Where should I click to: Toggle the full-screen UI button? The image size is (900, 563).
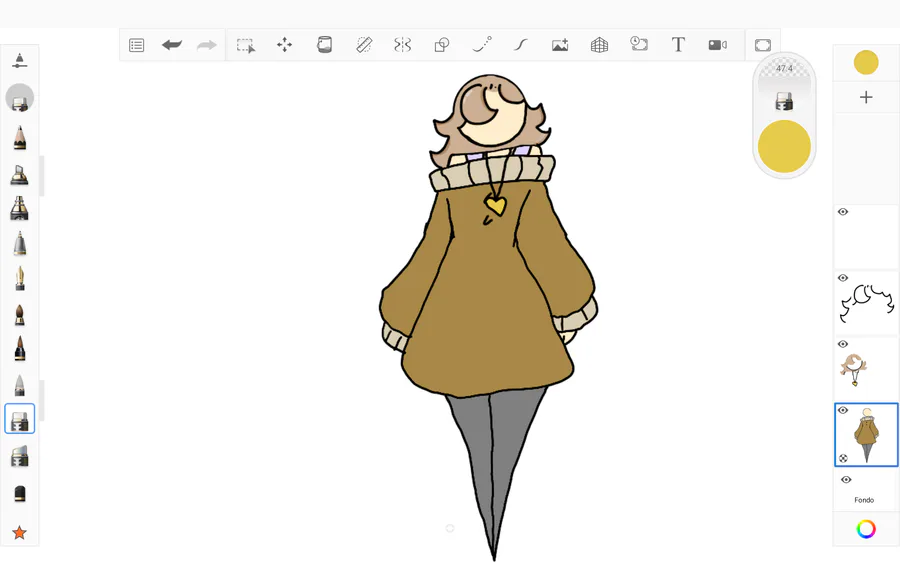click(x=763, y=45)
